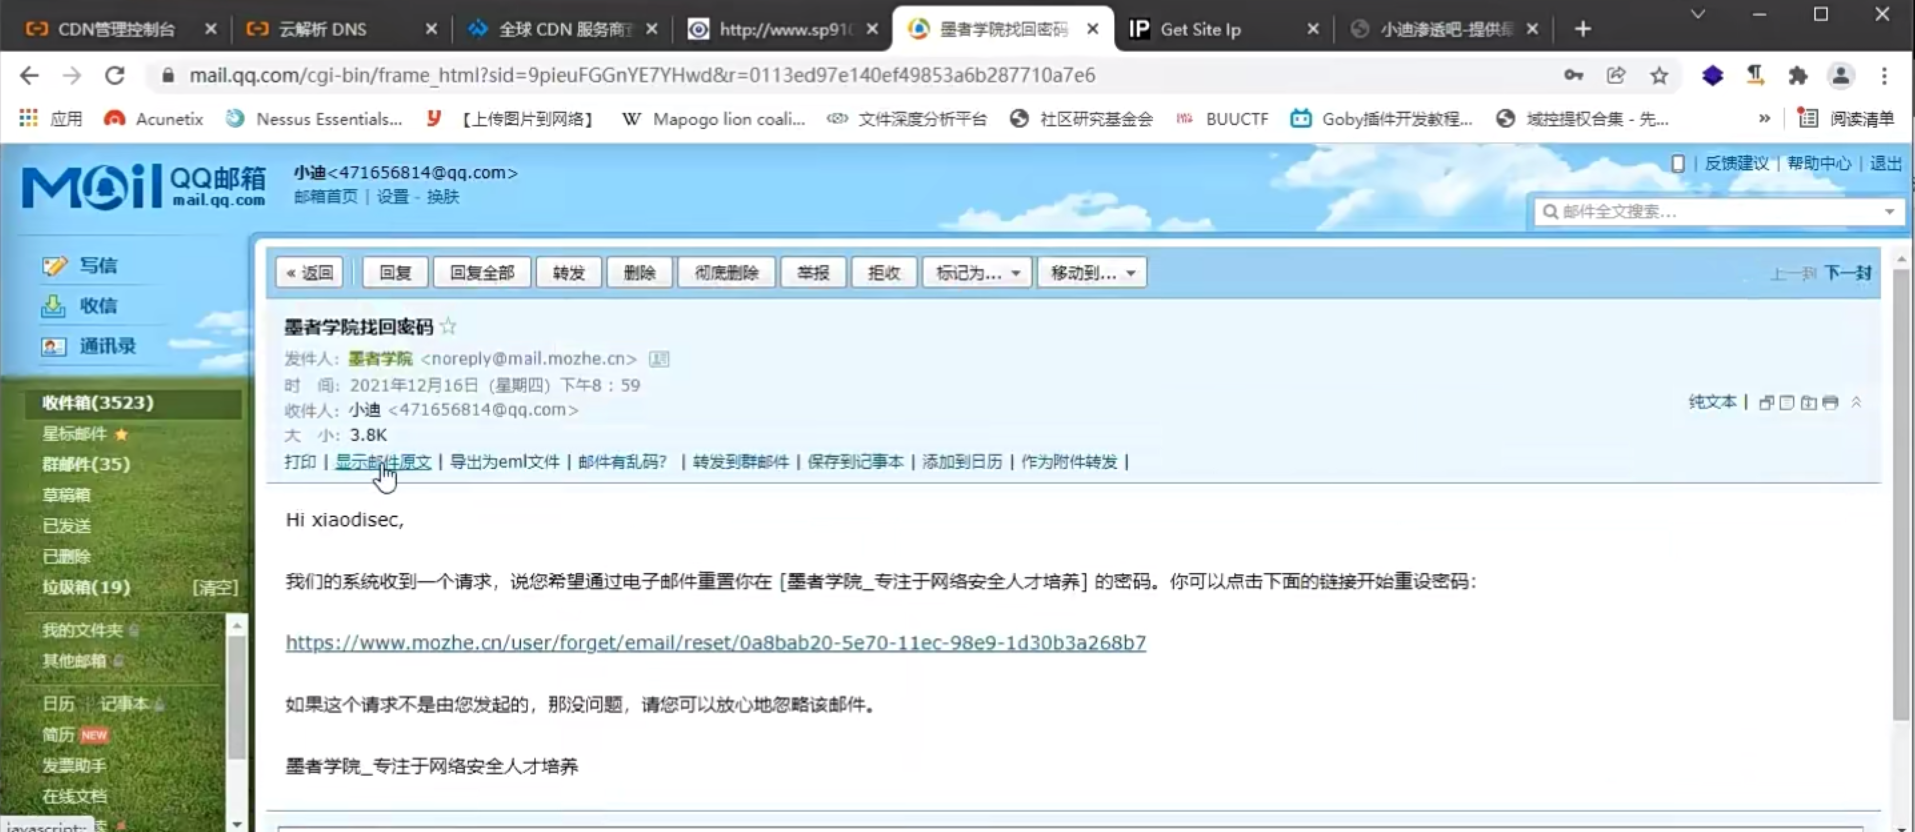Click 作为附件转发 link
This screenshot has height=832, width=1915.
point(1069,462)
